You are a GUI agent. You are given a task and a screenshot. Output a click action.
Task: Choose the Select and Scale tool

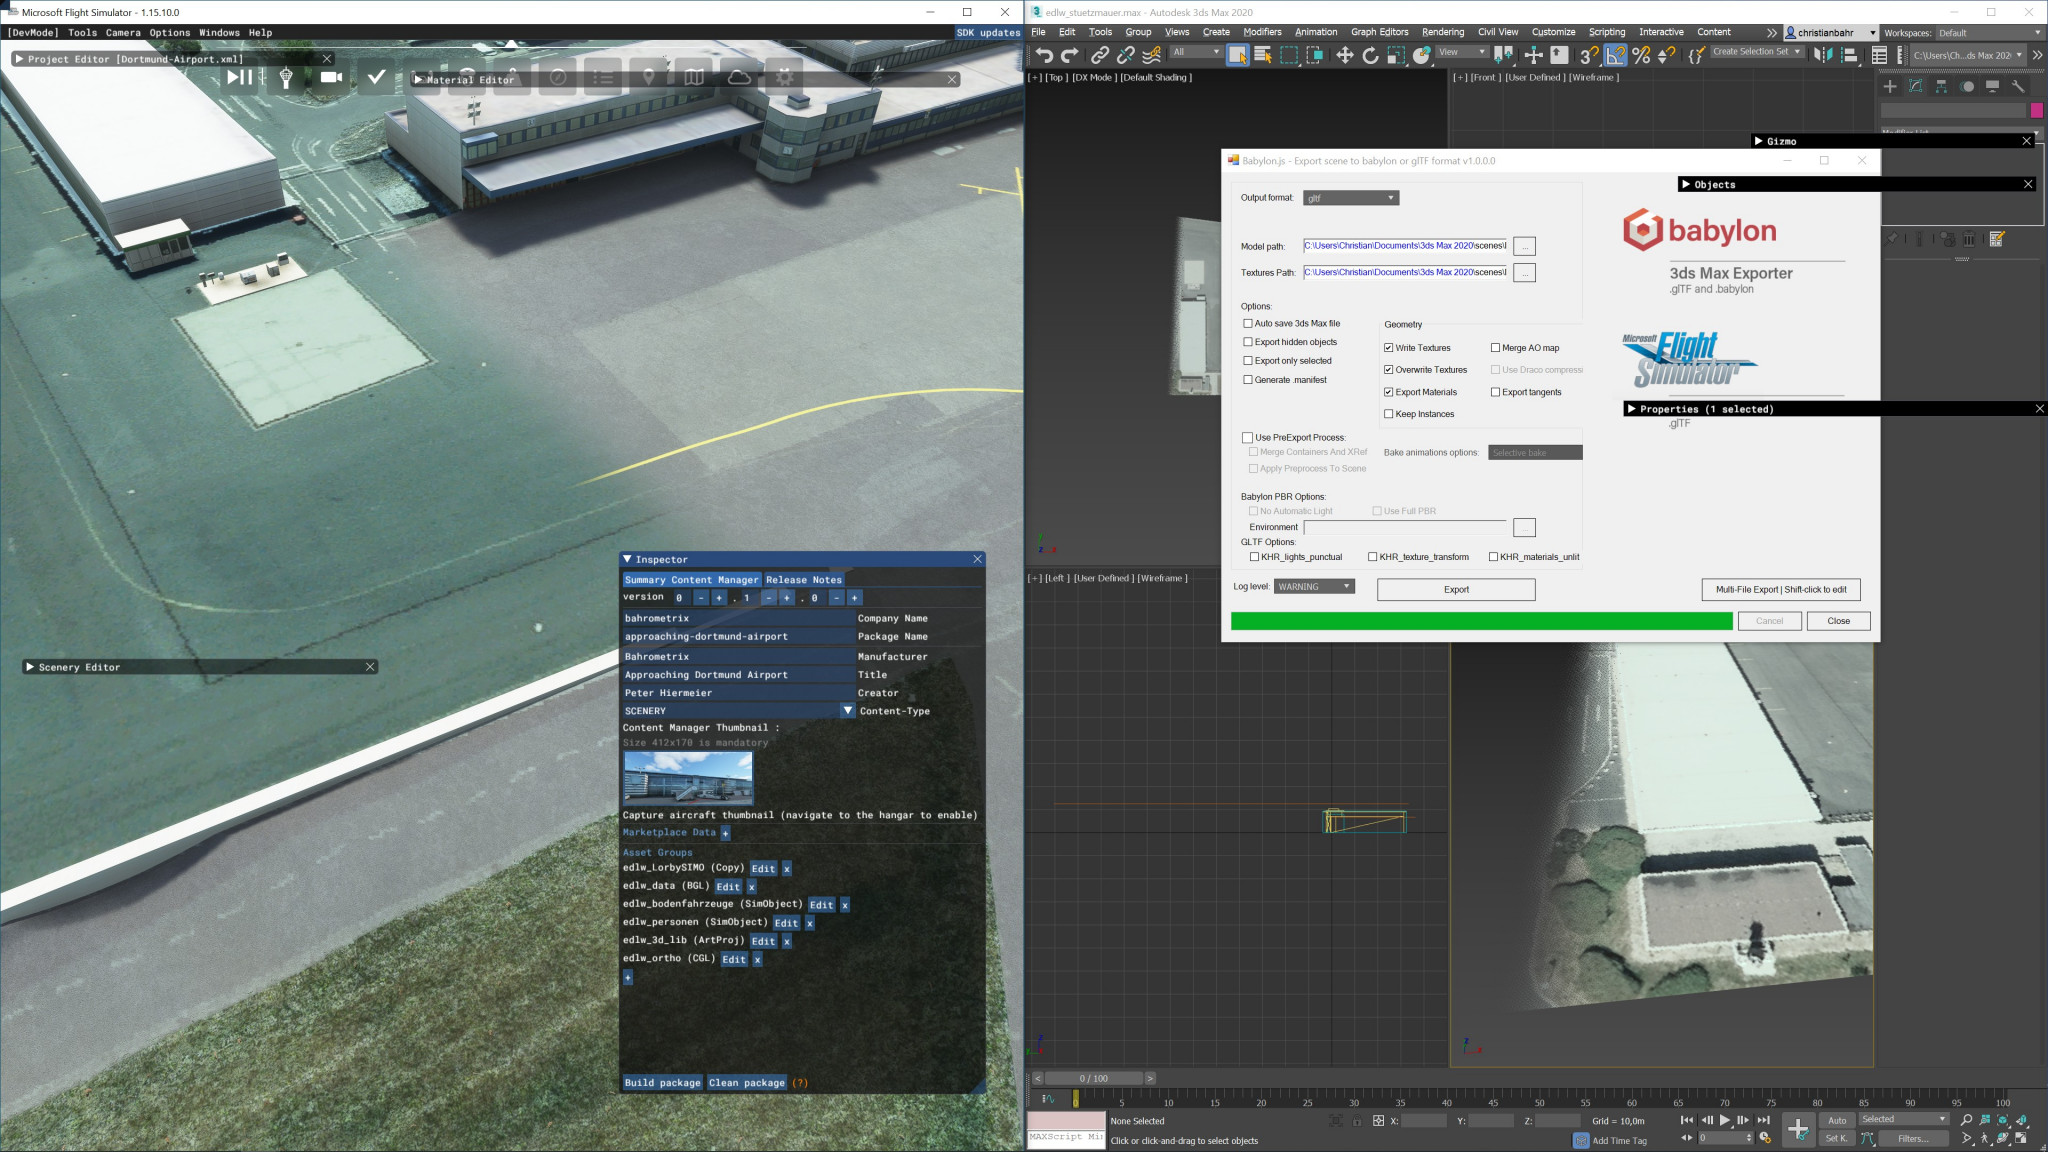click(1396, 55)
